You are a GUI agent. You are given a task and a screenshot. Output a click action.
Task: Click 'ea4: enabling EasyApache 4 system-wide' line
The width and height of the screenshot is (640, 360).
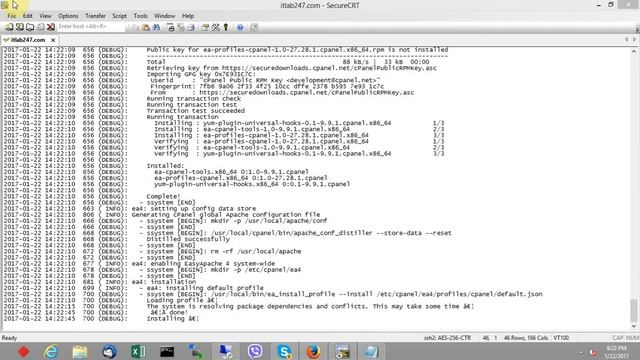(203, 264)
